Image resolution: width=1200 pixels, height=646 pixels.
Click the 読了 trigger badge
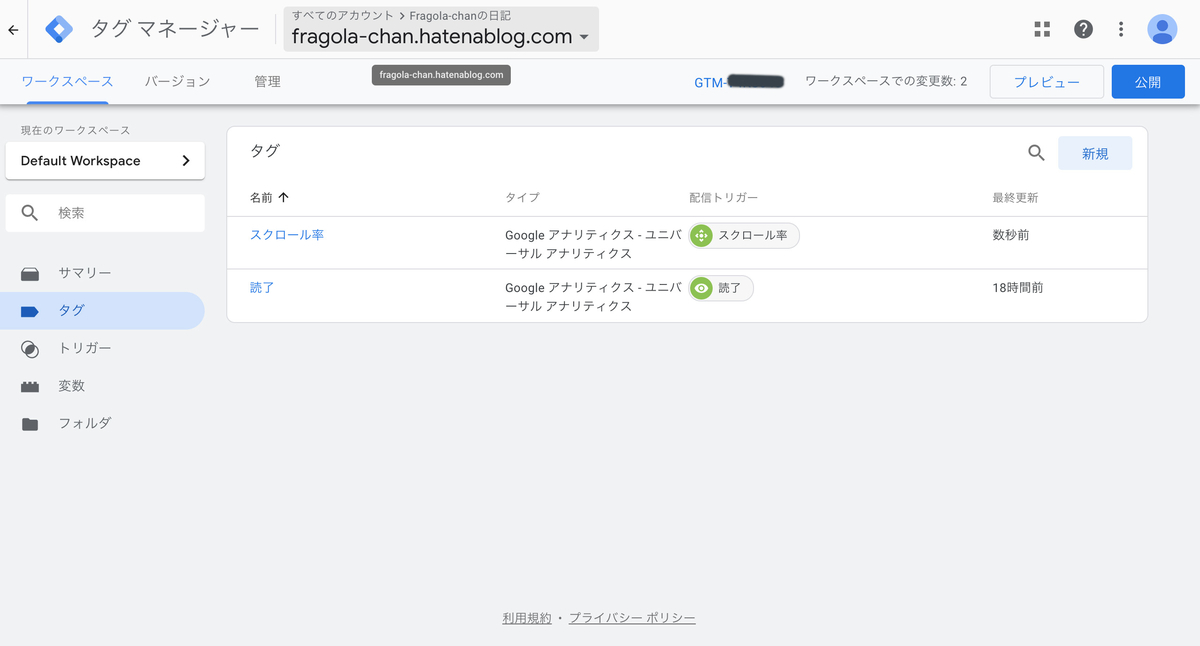pos(720,289)
